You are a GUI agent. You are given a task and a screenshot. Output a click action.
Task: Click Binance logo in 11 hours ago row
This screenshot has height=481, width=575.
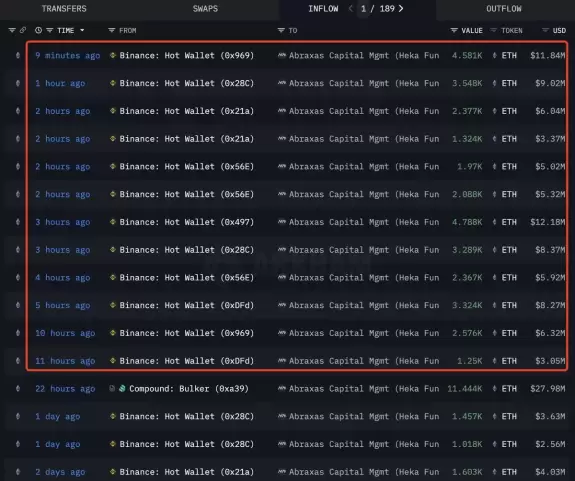click(113, 361)
